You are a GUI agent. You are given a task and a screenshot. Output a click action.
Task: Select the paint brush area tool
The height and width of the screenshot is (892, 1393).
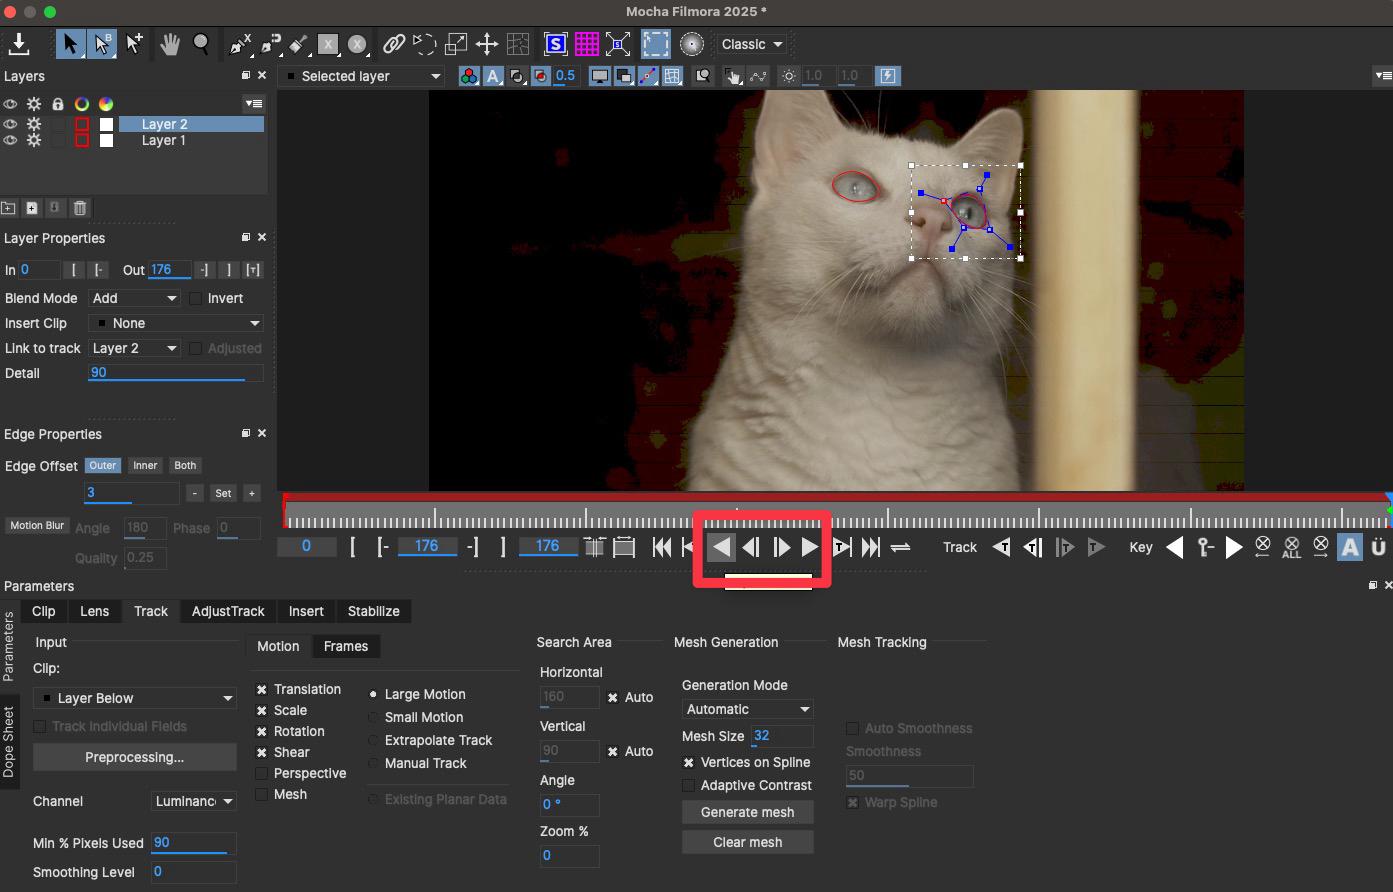(299, 44)
